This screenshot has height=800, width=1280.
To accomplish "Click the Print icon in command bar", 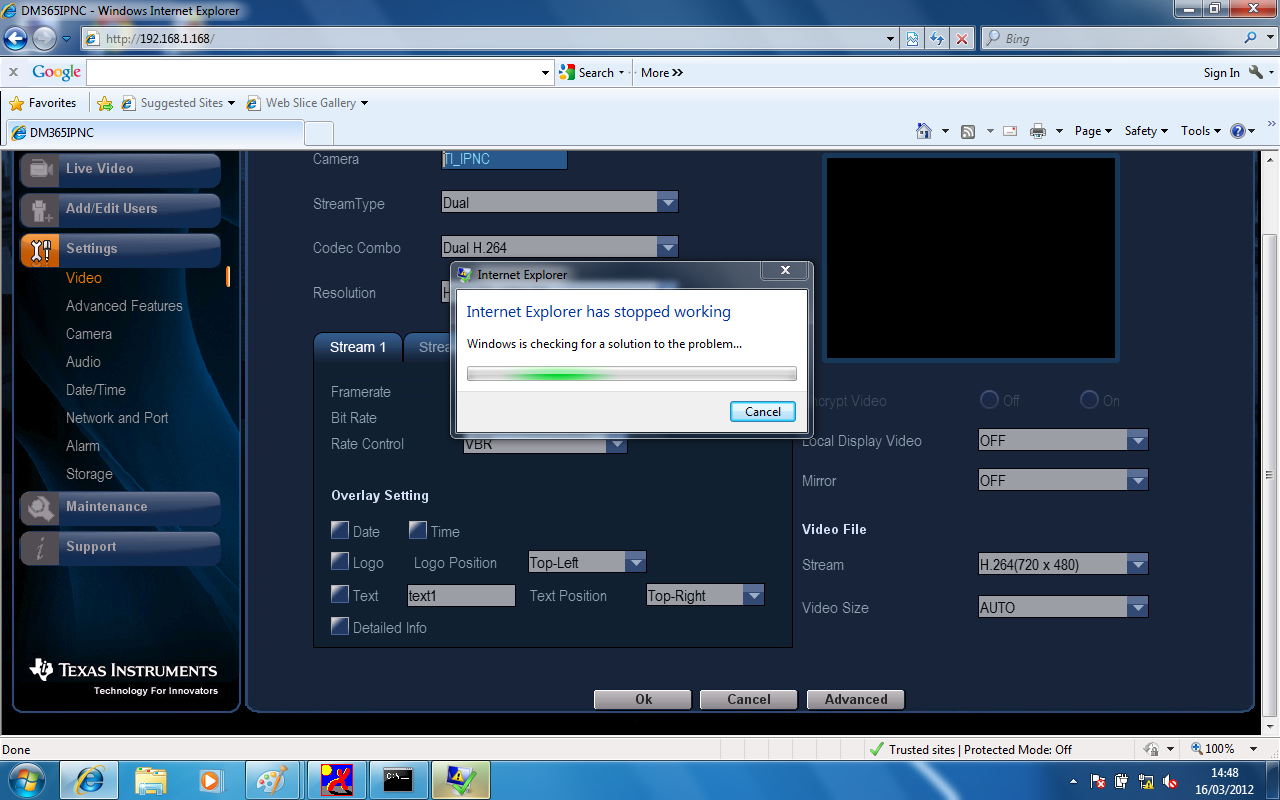I will click(x=1038, y=131).
